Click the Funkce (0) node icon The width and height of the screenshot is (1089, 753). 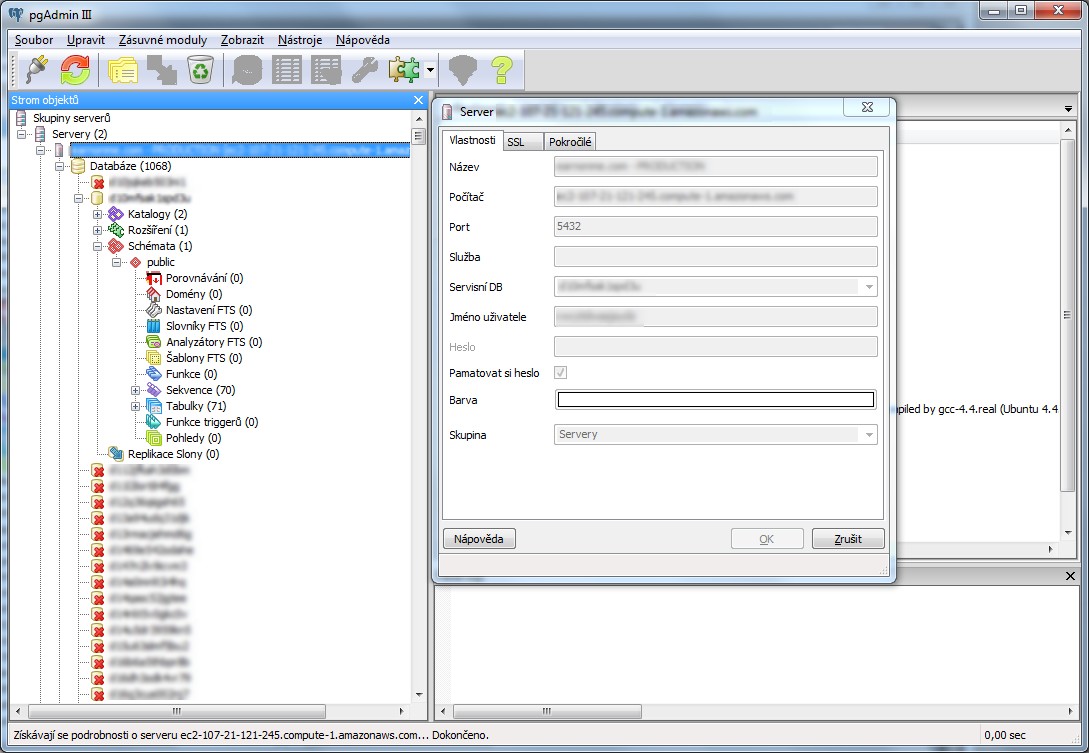(x=153, y=374)
